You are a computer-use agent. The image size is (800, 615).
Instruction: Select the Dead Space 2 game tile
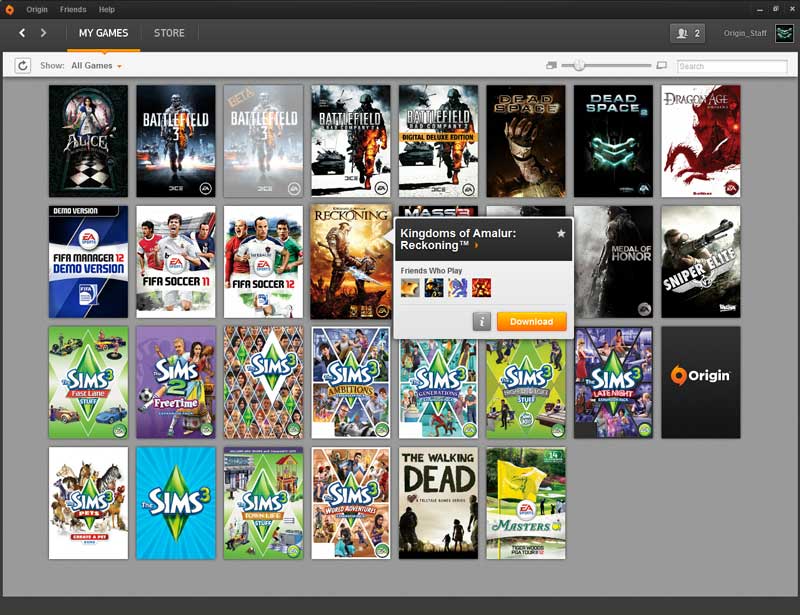point(613,141)
